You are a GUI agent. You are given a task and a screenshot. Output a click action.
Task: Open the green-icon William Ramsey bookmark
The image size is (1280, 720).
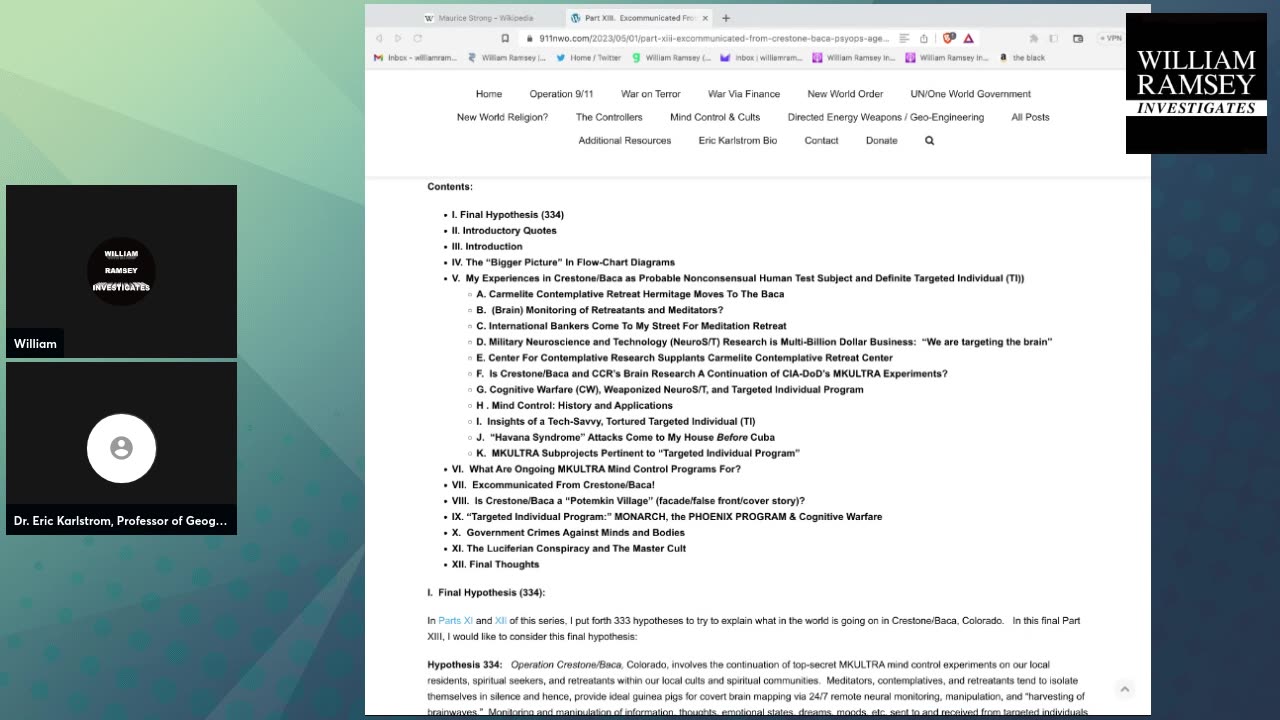tap(672, 58)
